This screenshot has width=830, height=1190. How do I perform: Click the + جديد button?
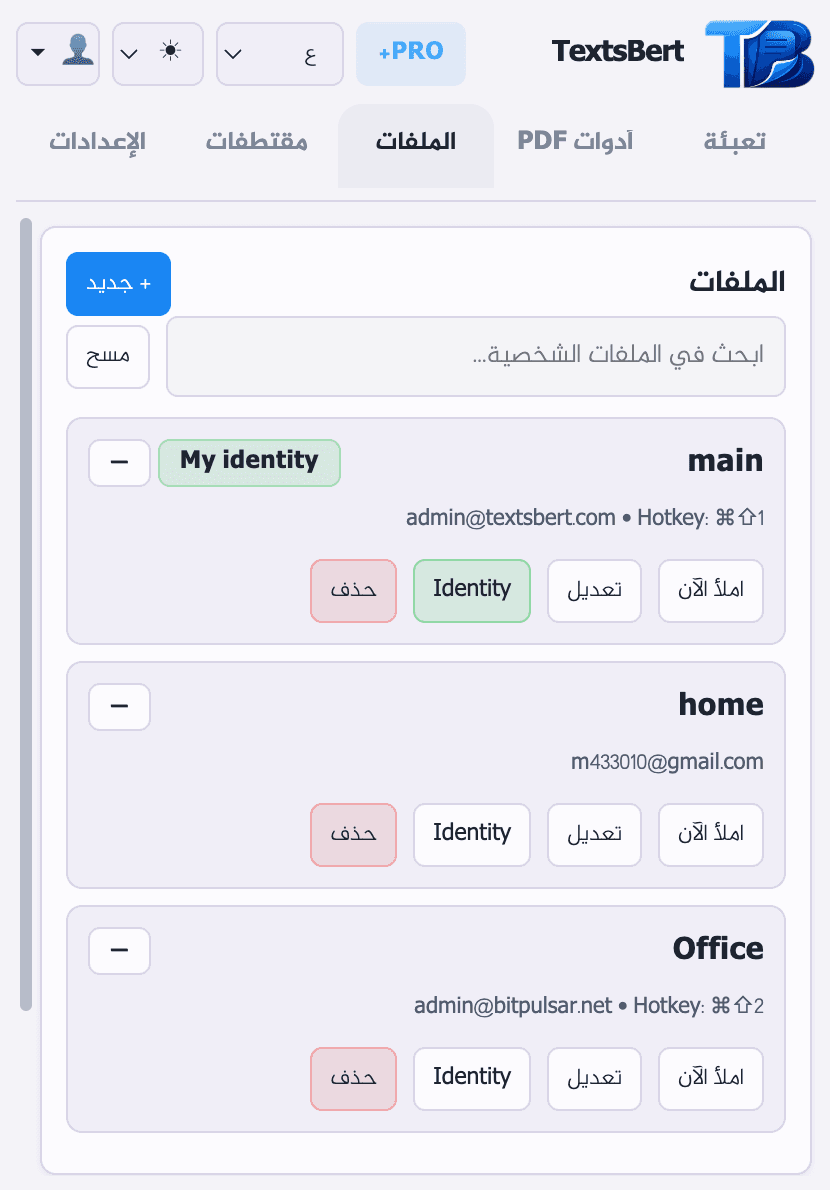pos(118,284)
